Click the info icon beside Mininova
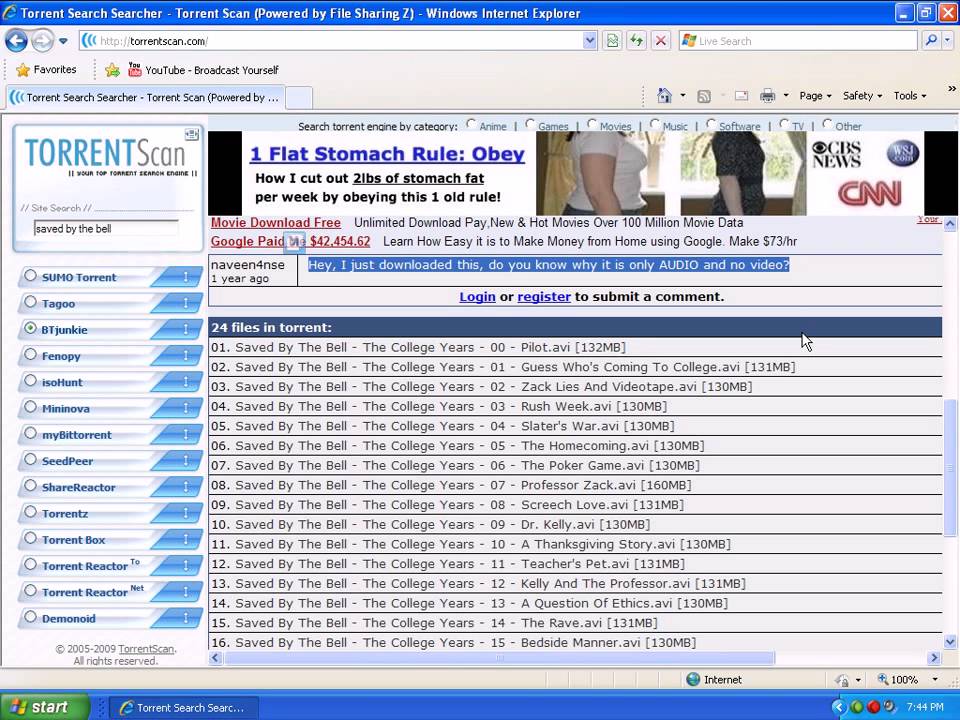 pos(184,408)
